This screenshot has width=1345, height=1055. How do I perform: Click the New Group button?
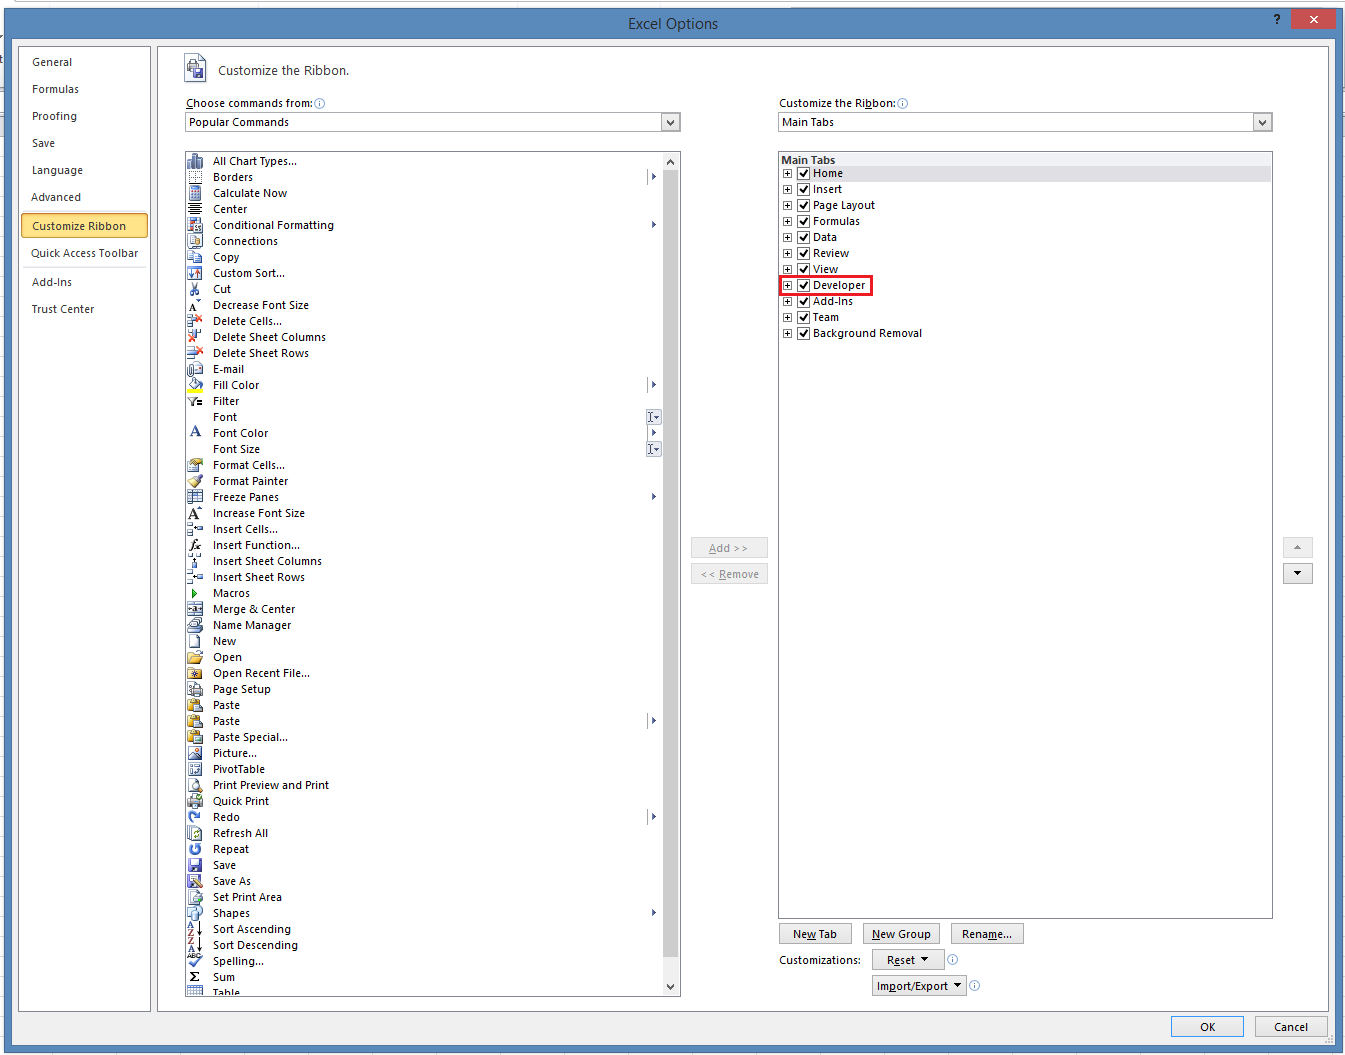(x=901, y=934)
